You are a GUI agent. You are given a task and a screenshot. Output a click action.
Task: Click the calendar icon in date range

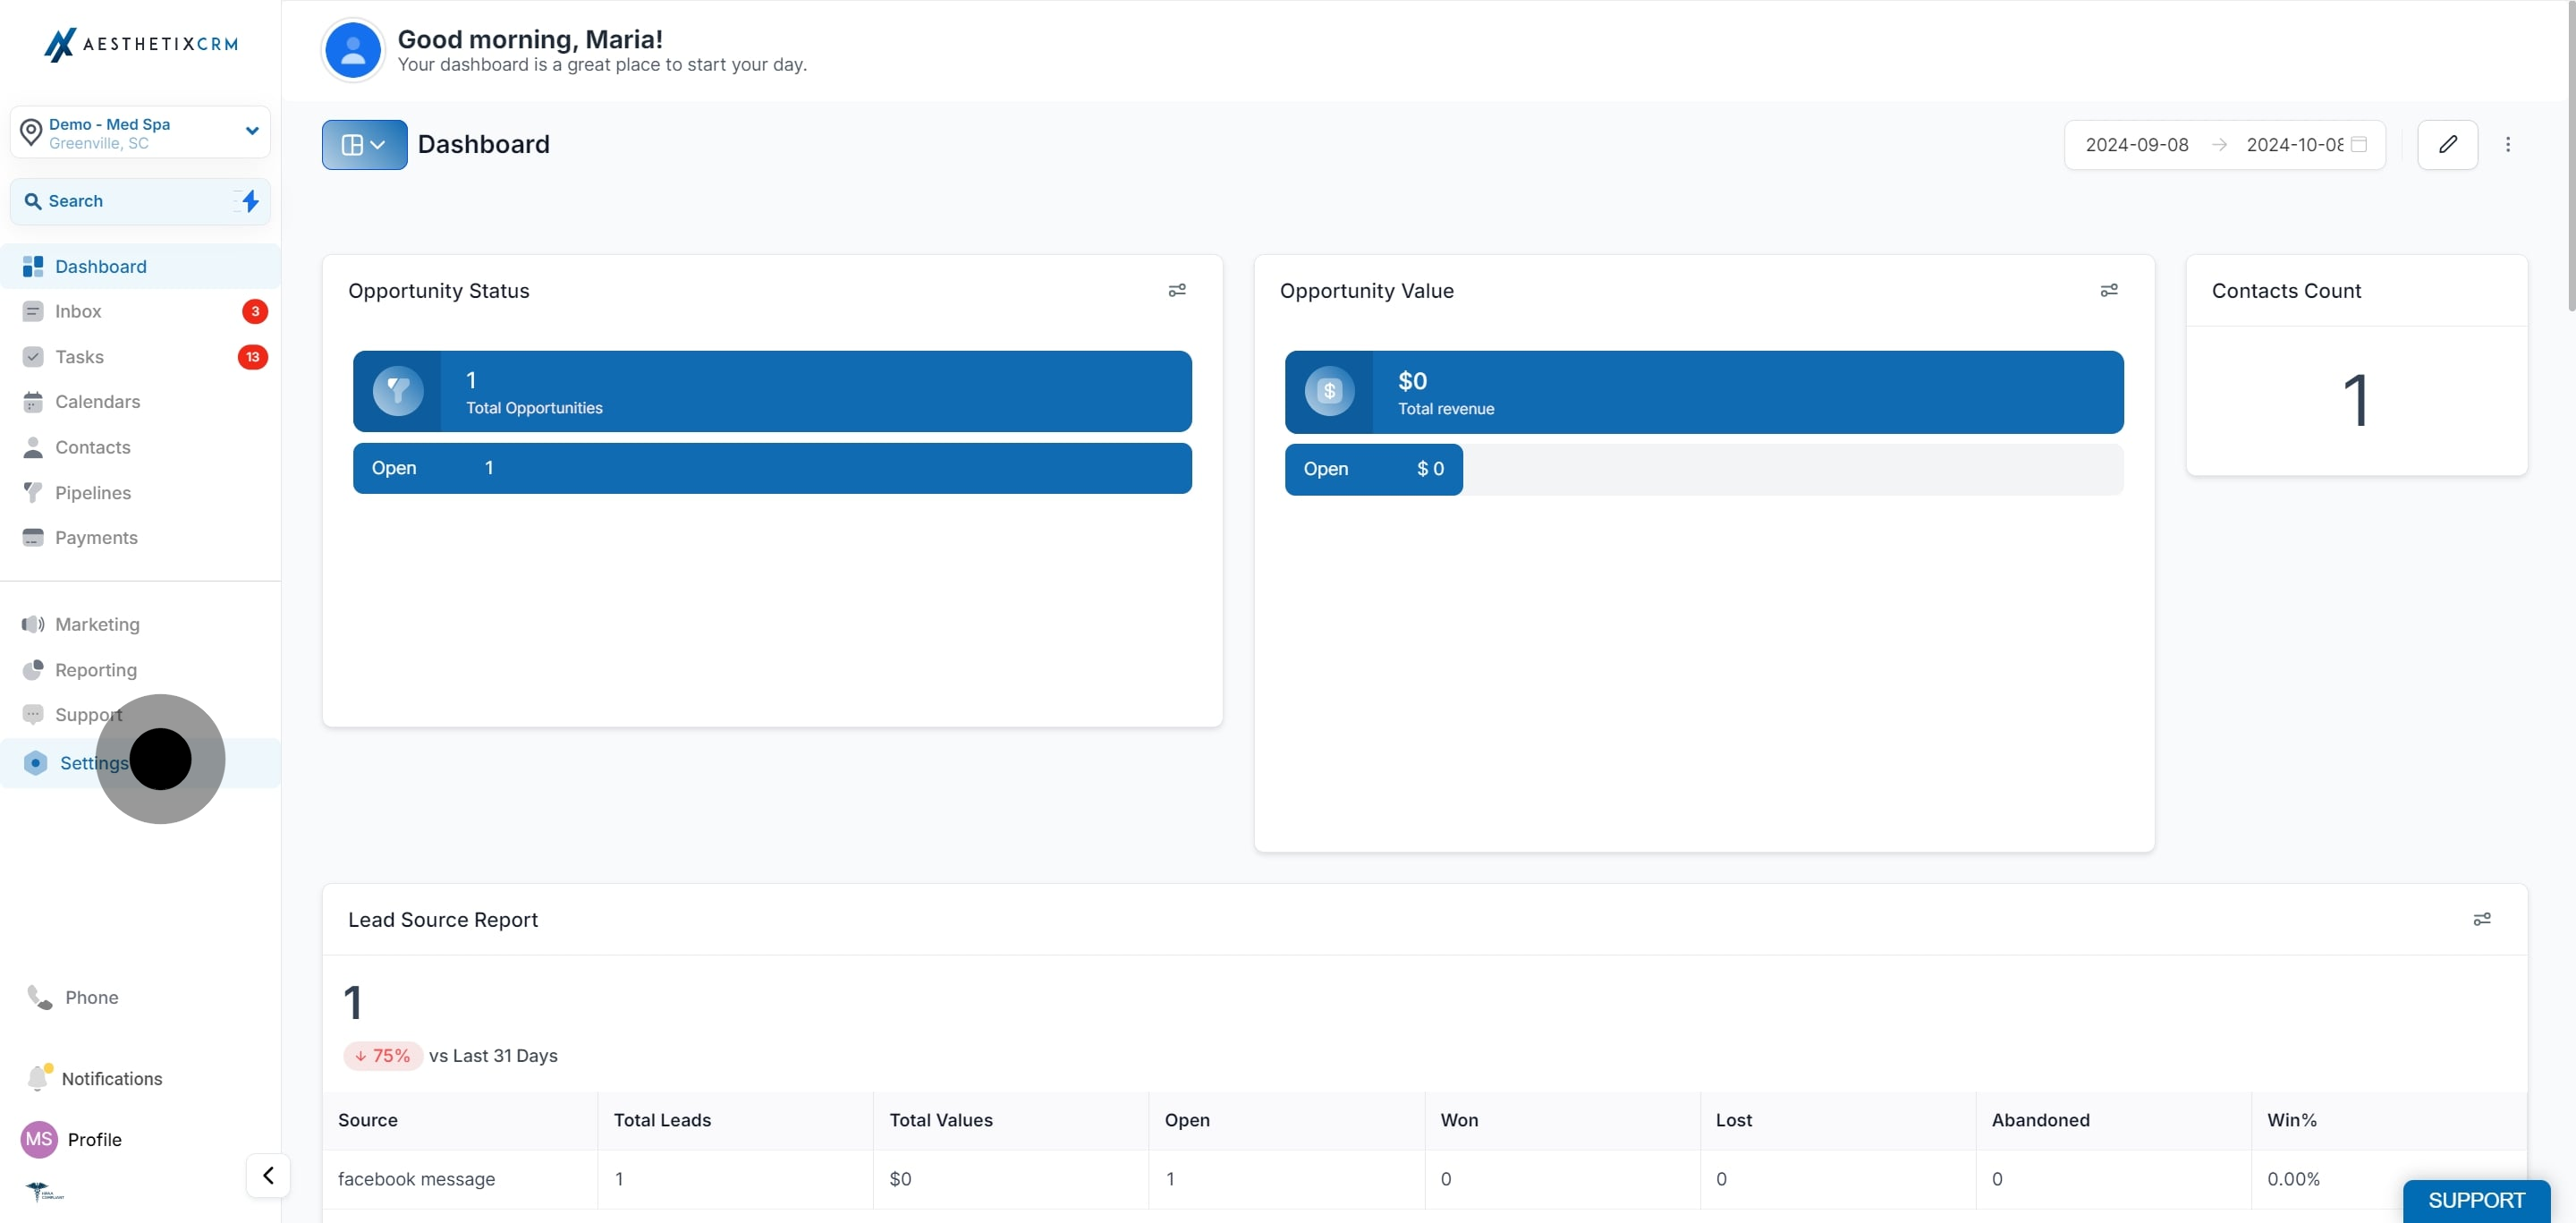click(x=2359, y=145)
